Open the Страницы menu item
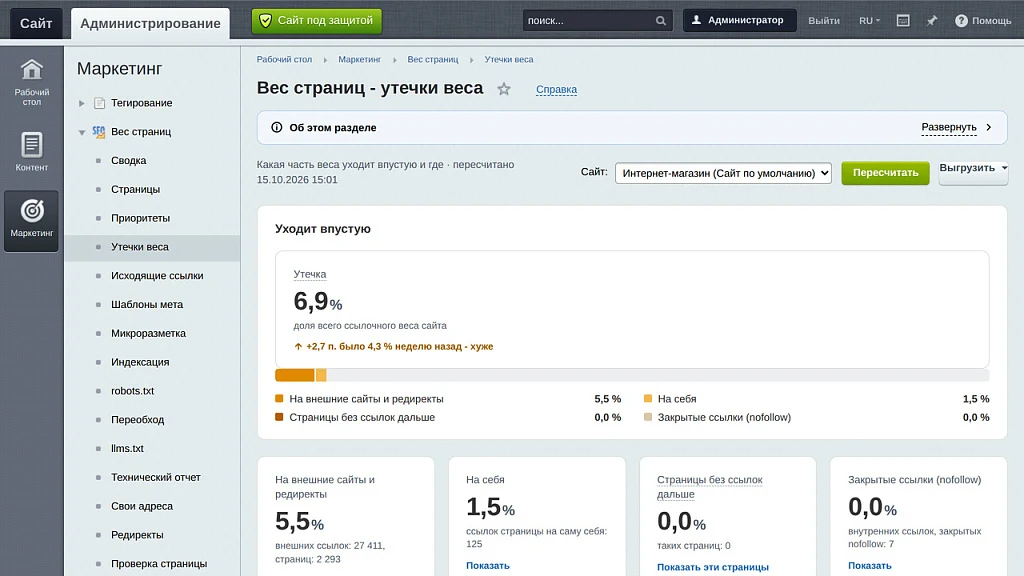 pos(135,189)
